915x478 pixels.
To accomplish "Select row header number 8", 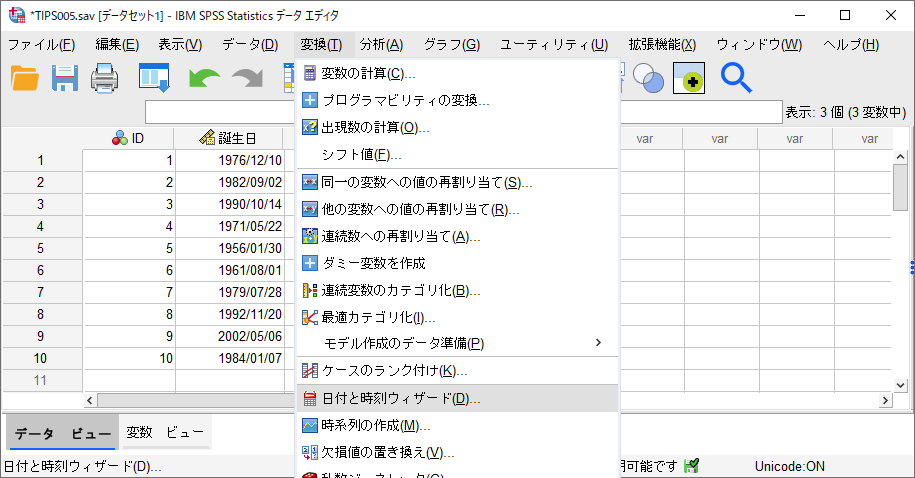I will coord(41,315).
